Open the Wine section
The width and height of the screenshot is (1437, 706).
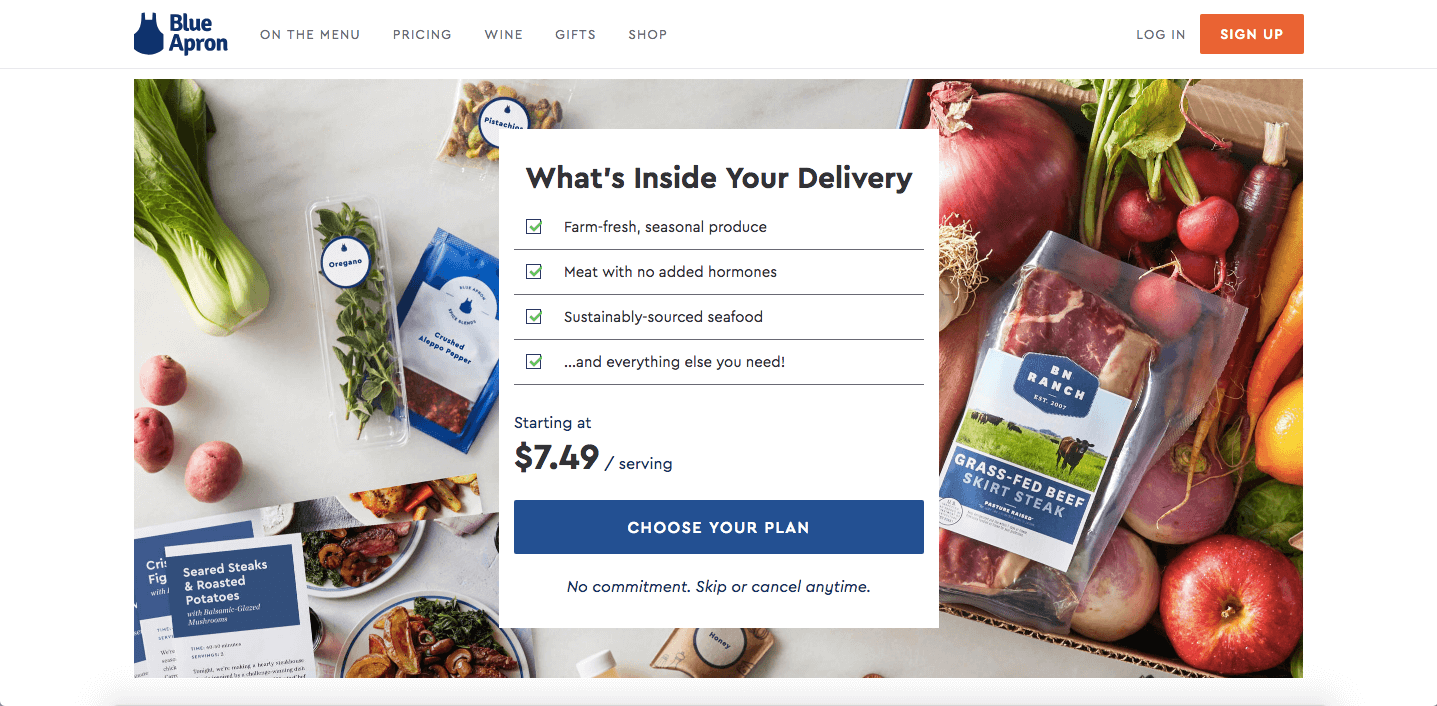click(504, 34)
